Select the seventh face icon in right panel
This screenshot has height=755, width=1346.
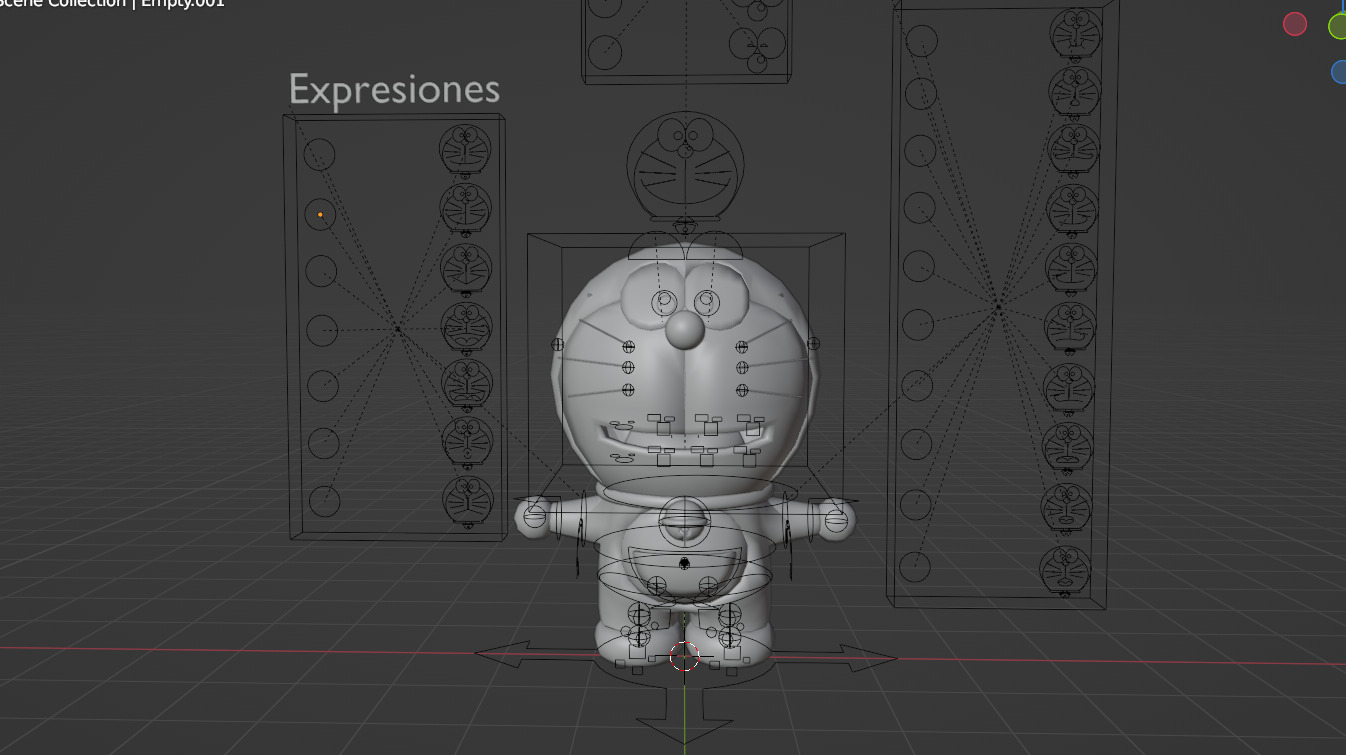click(x=1070, y=388)
